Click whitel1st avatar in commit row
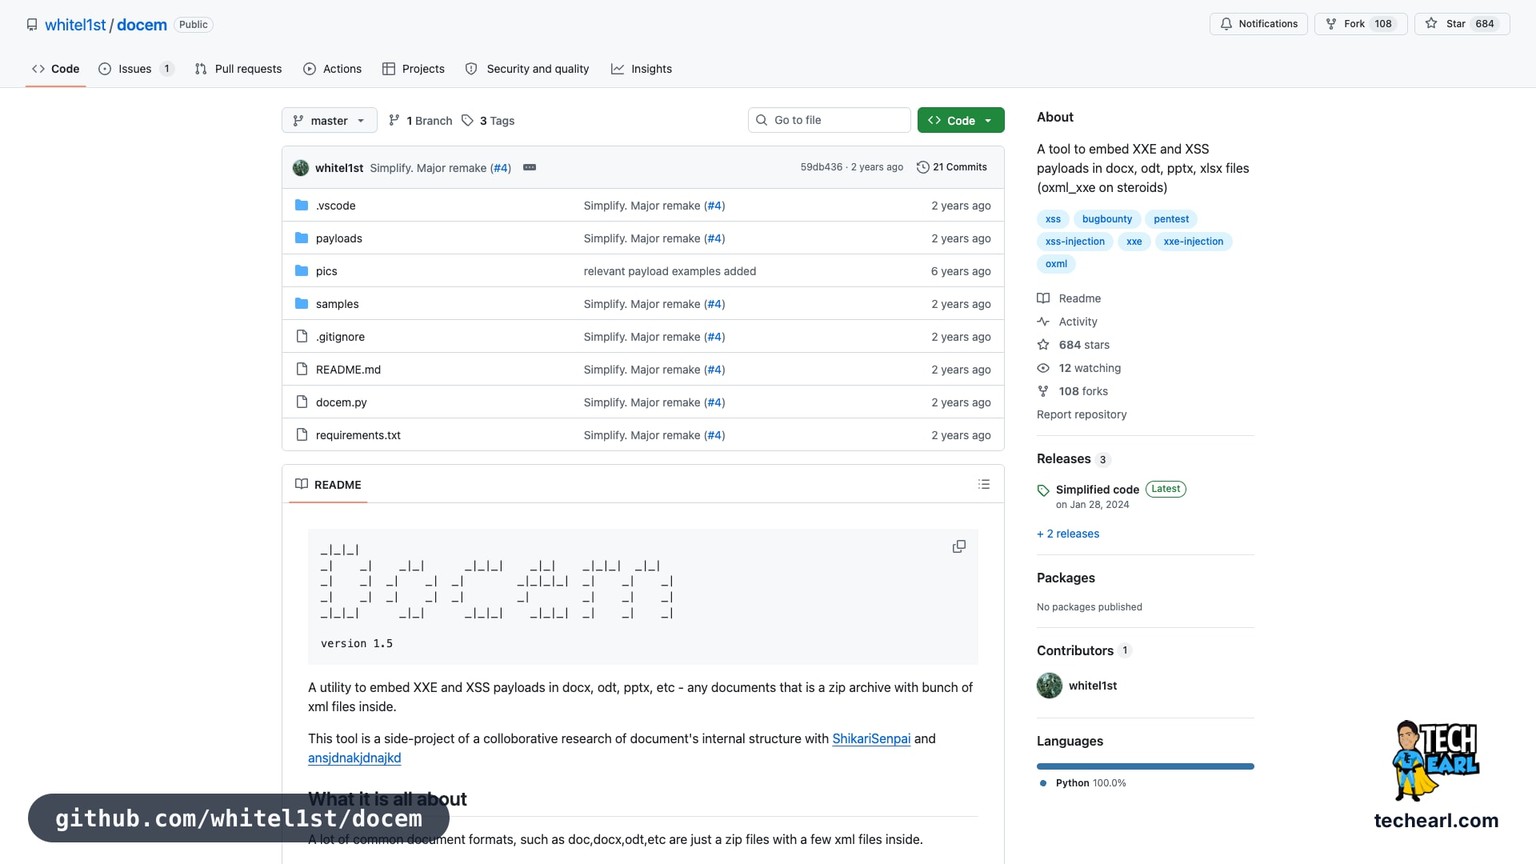Image resolution: width=1536 pixels, height=864 pixels. point(301,168)
